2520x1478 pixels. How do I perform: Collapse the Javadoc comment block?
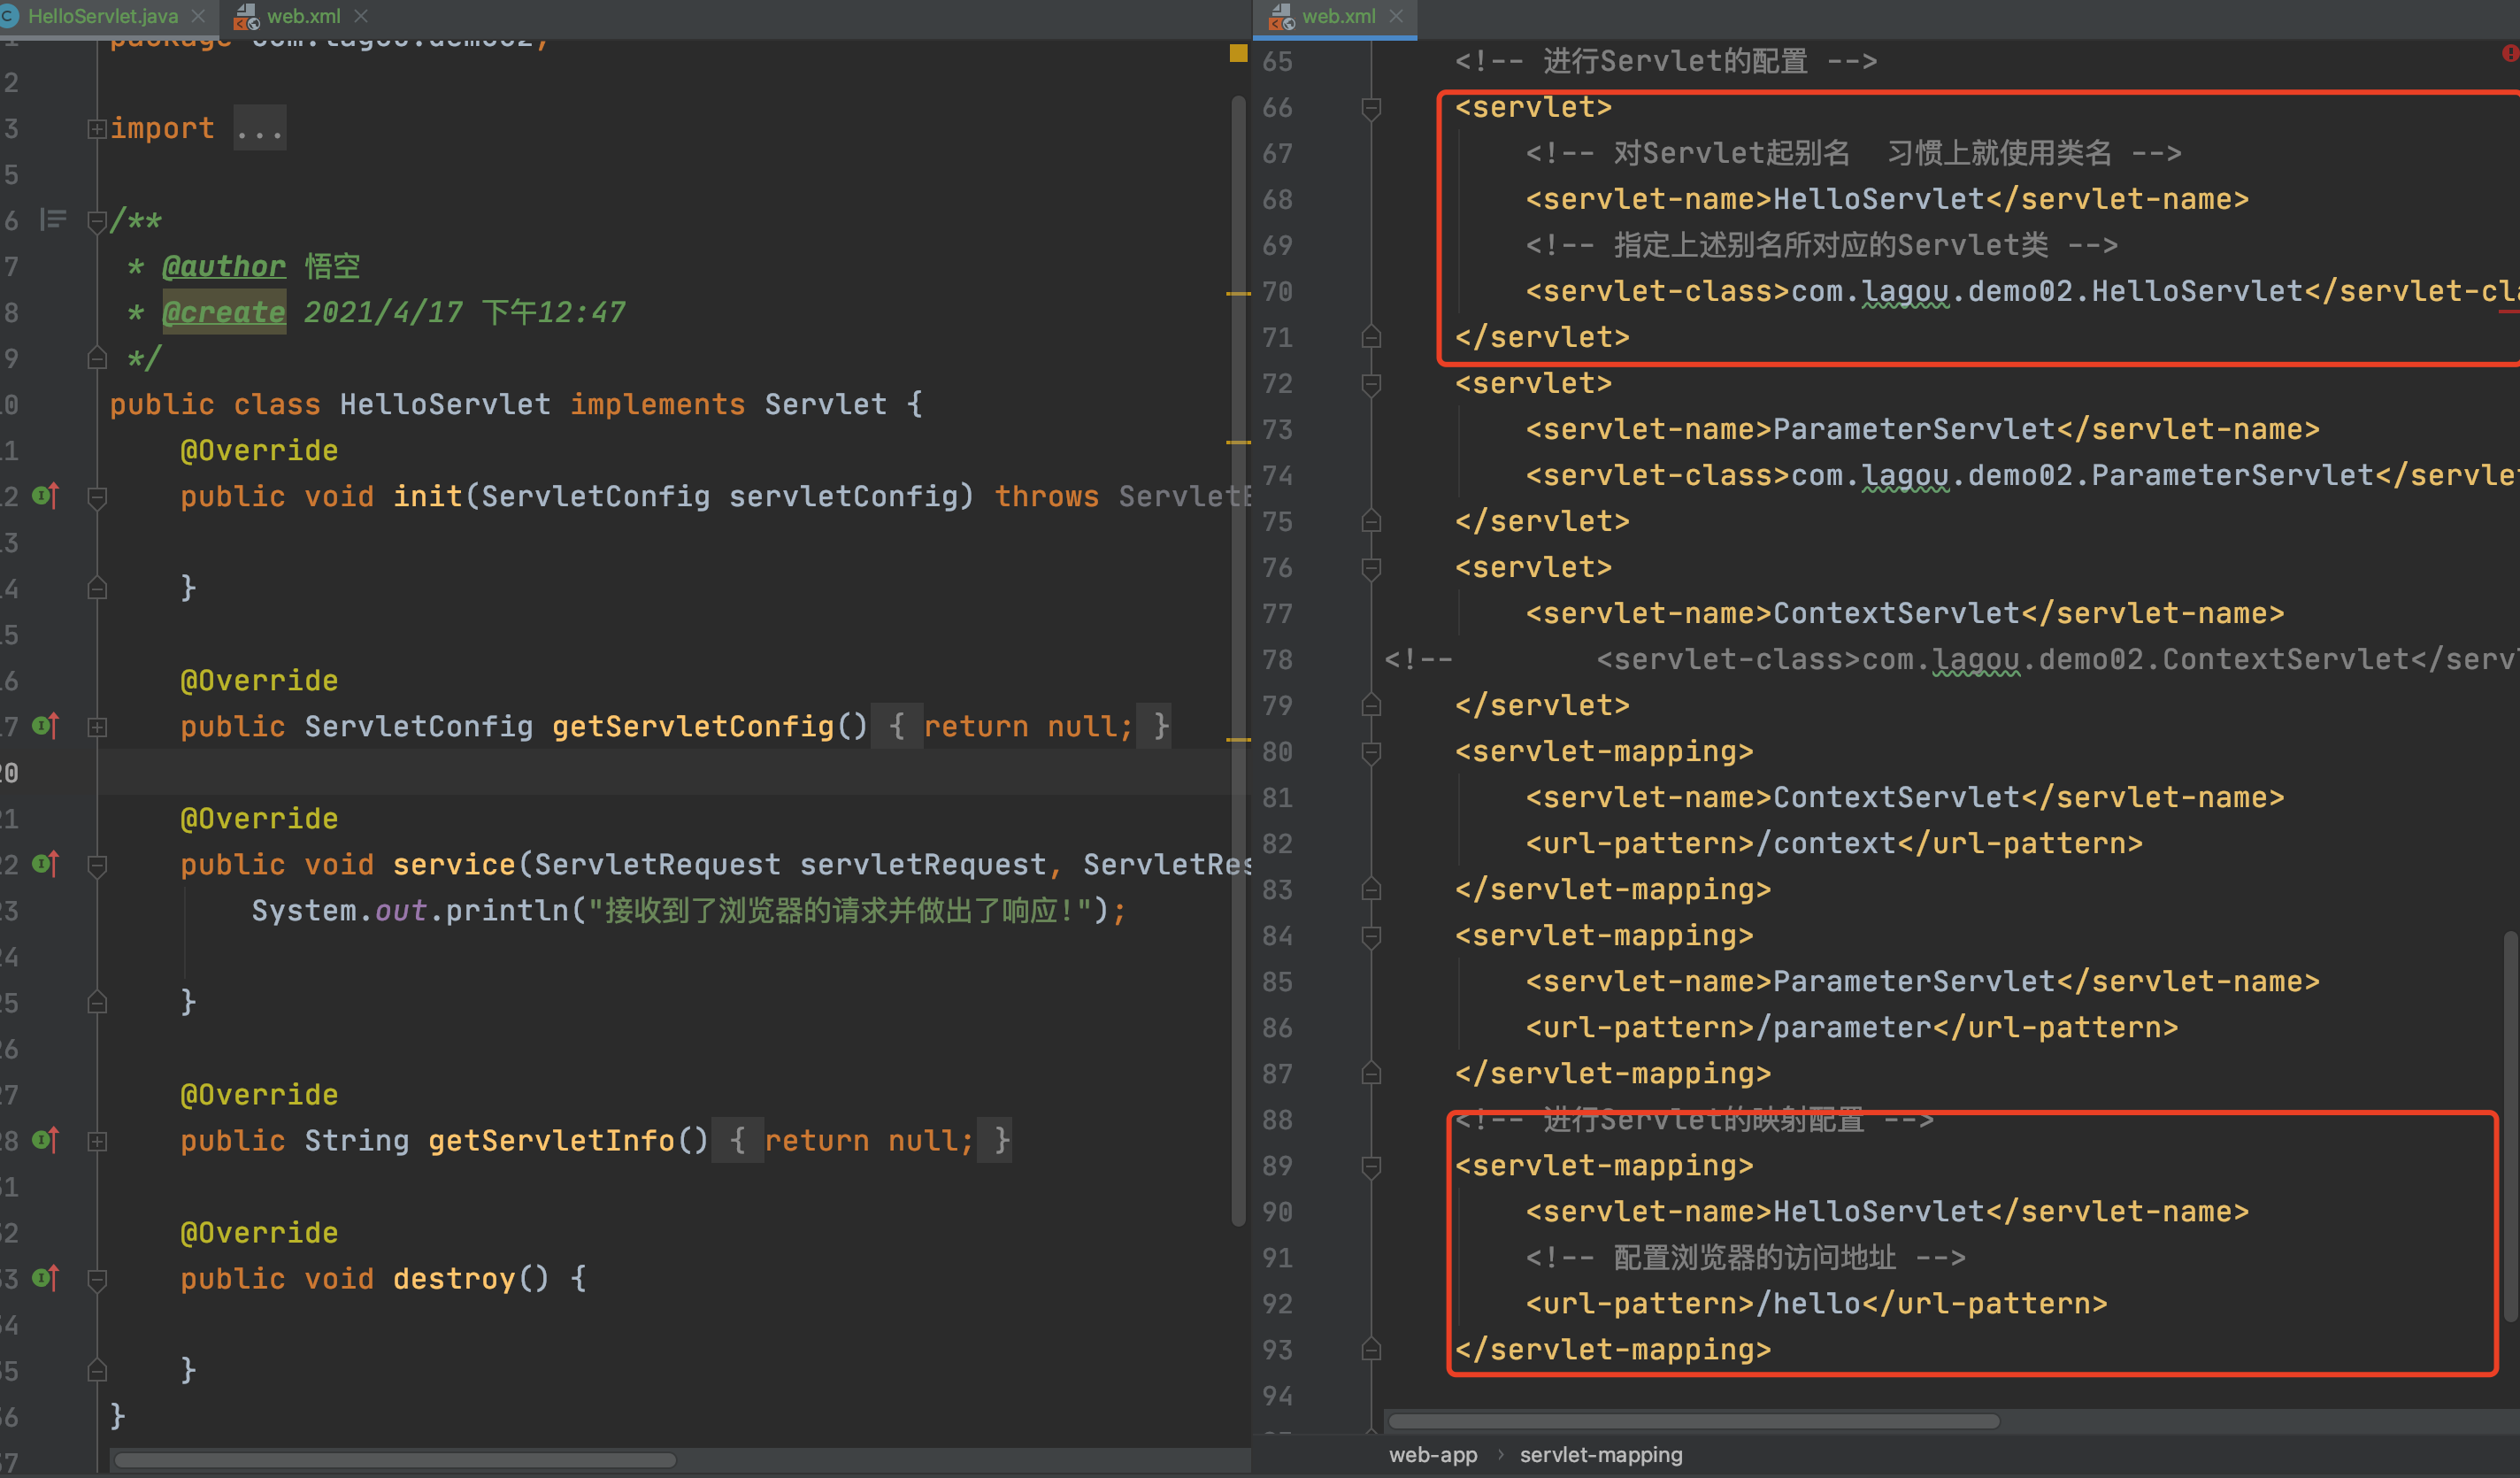(x=97, y=221)
